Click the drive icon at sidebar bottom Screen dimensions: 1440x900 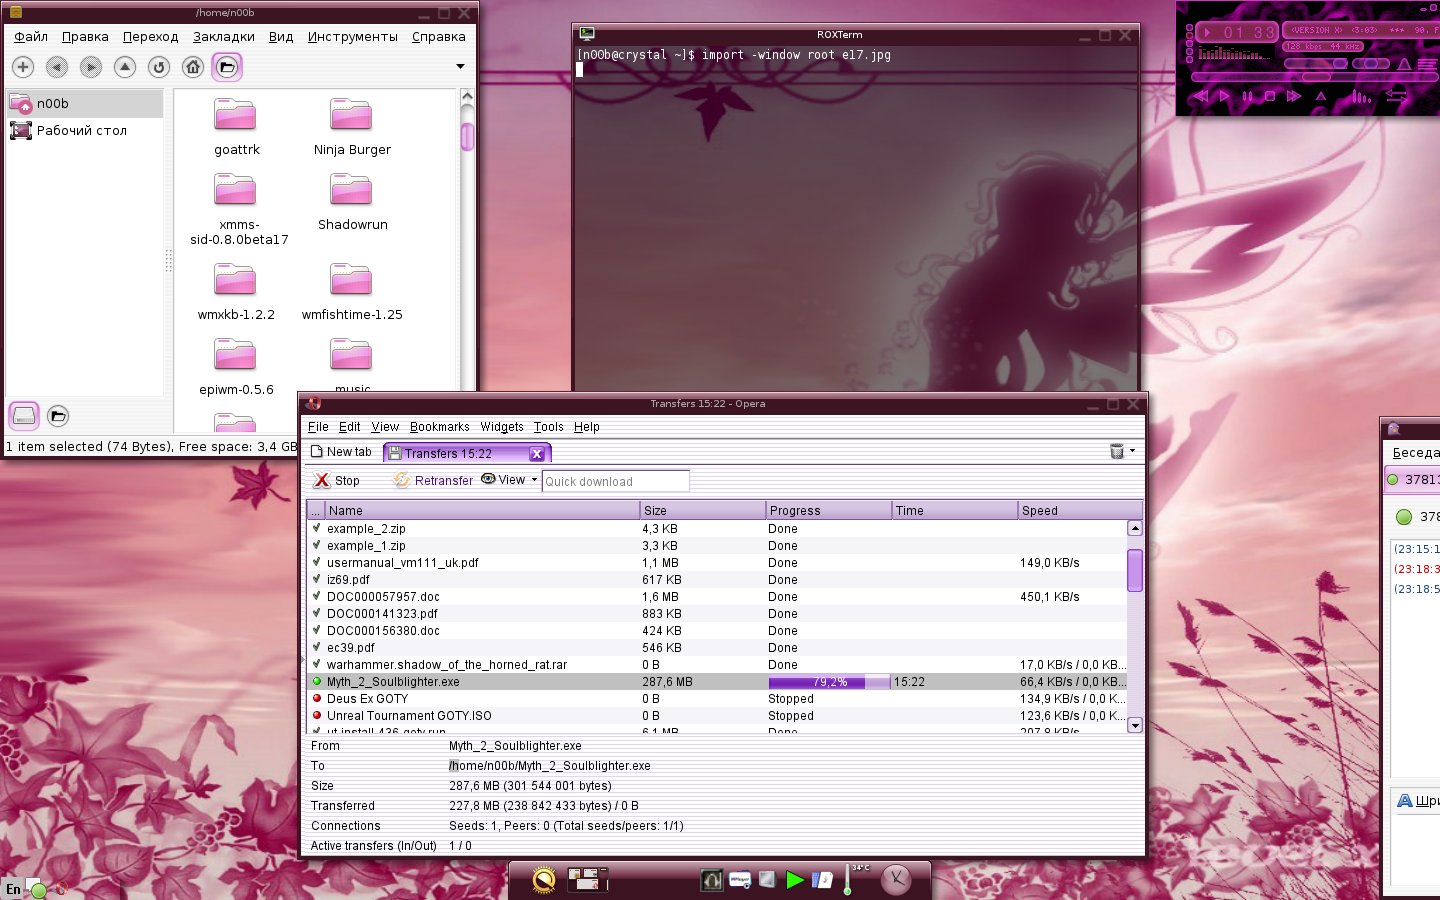tap(24, 416)
